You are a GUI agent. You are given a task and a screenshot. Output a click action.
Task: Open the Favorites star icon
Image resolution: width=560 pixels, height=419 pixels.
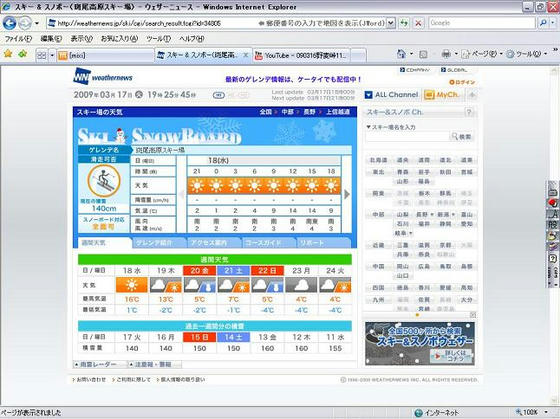[x=8, y=54]
